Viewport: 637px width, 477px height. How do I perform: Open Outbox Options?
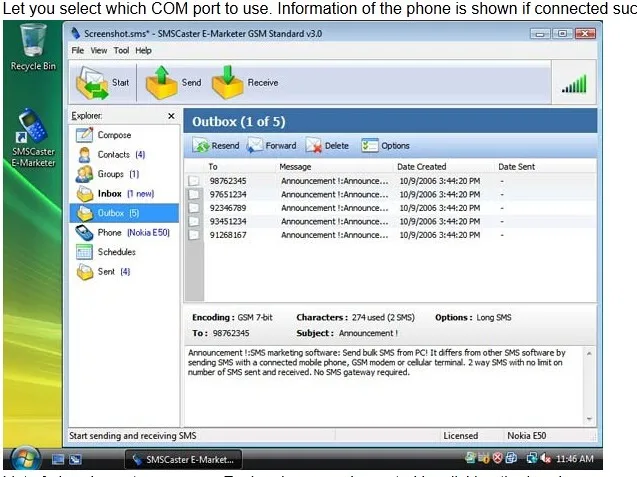(386, 145)
